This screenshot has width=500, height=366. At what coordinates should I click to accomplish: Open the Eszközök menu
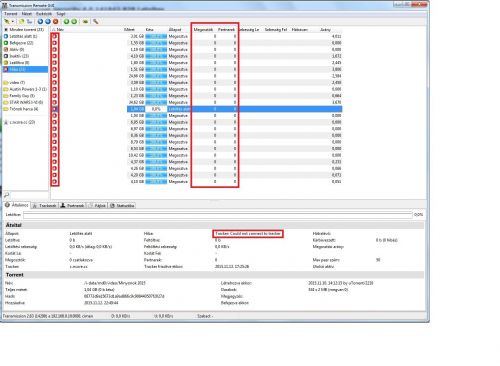(44, 14)
